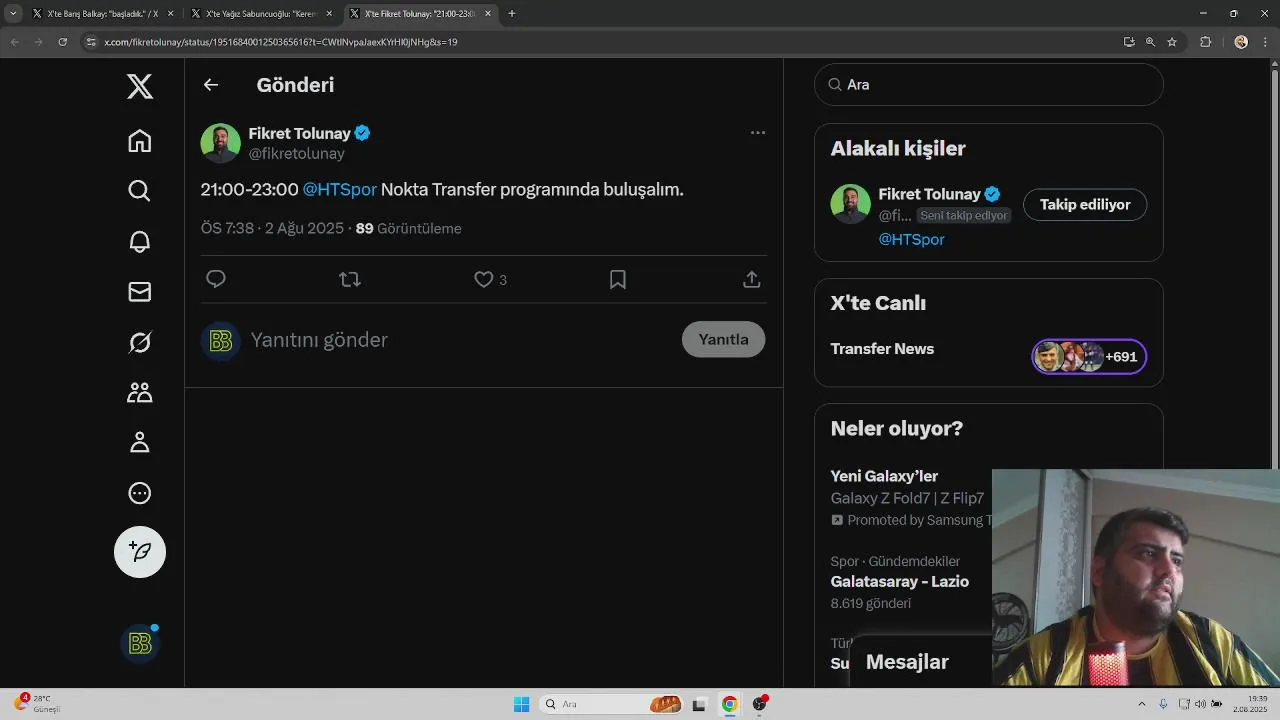This screenshot has width=1280, height=720.
Task: Click the reply speech bubble icon
Action: (x=216, y=280)
